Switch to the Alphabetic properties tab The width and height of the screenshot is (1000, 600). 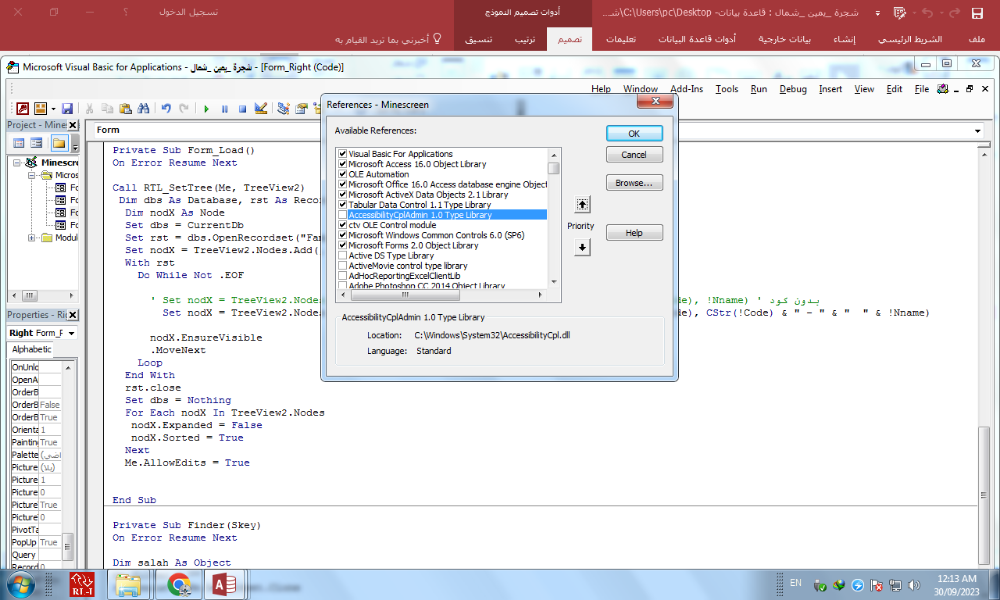32,349
